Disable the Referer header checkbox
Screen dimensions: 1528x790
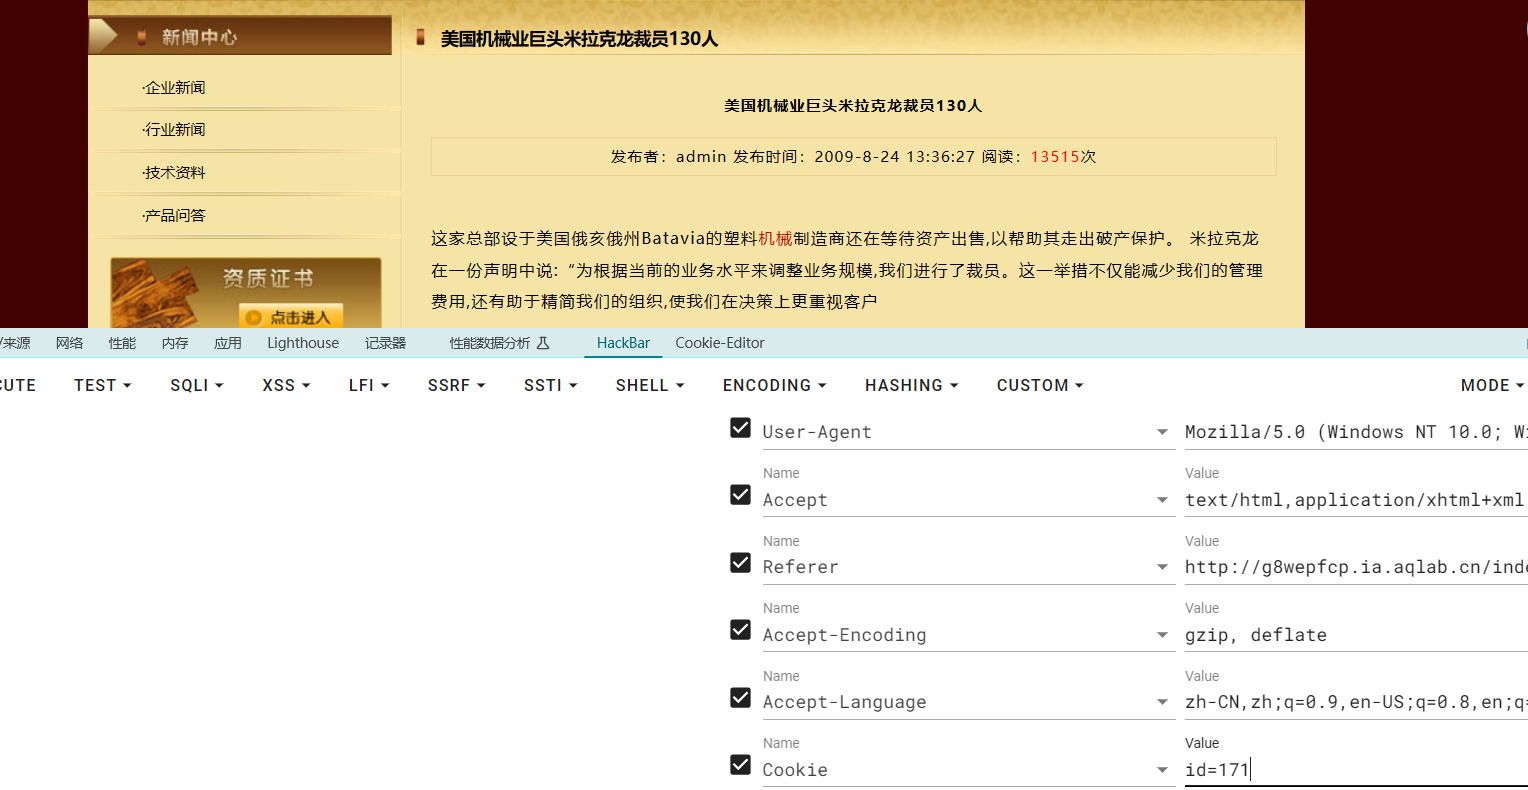coord(740,563)
